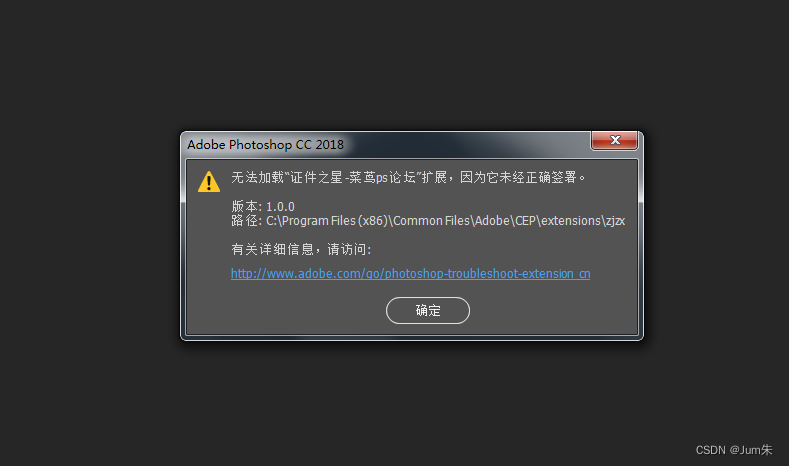Viewport: 789px width, 466px height.
Task: Click the CSDN @Jum朱 watermark
Action: tap(734, 450)
